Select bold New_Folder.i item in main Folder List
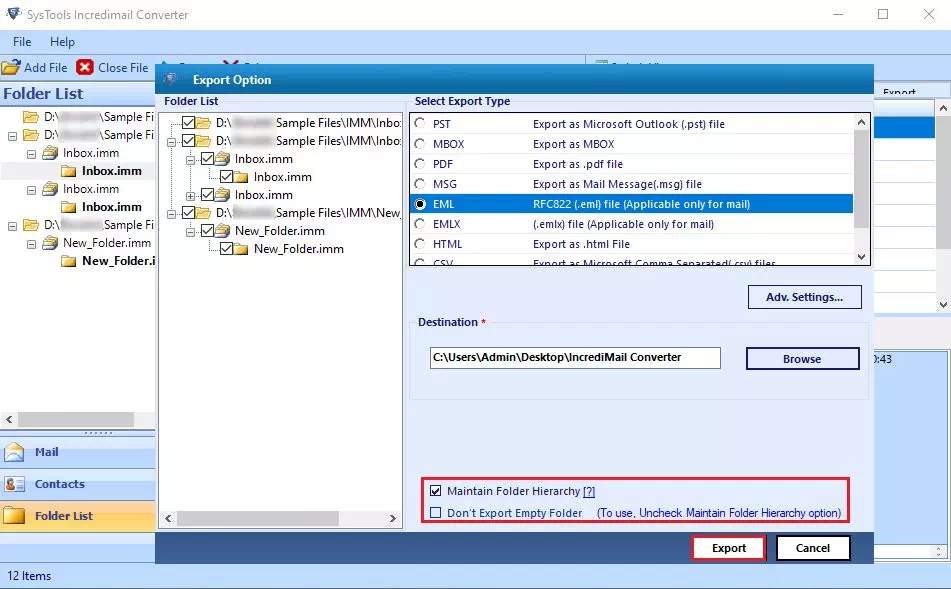 tap(119, 261)
